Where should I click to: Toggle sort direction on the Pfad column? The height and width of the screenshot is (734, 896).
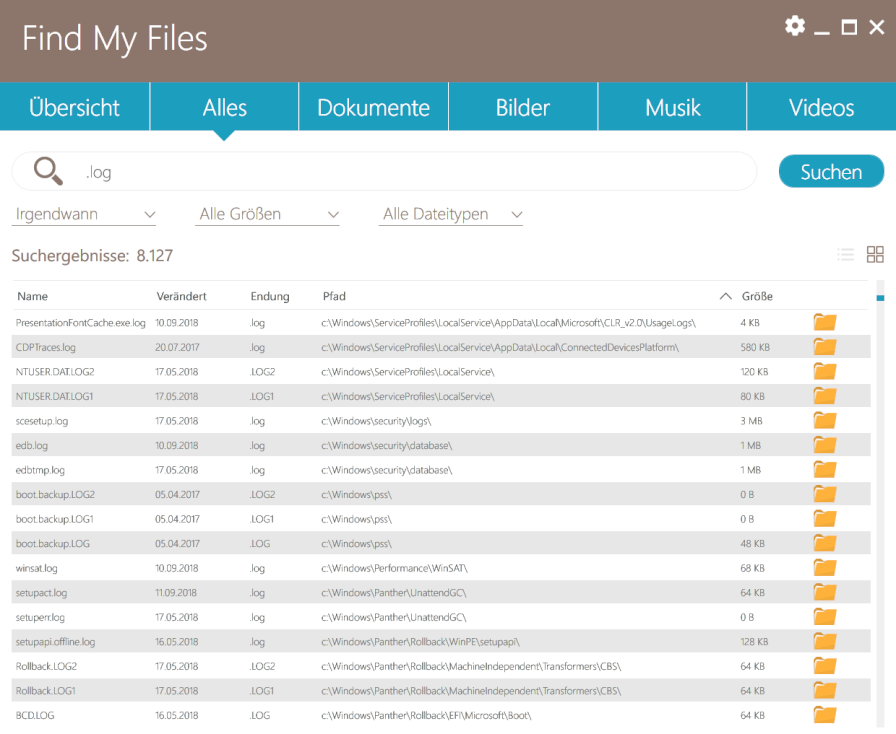coord(333,296)
